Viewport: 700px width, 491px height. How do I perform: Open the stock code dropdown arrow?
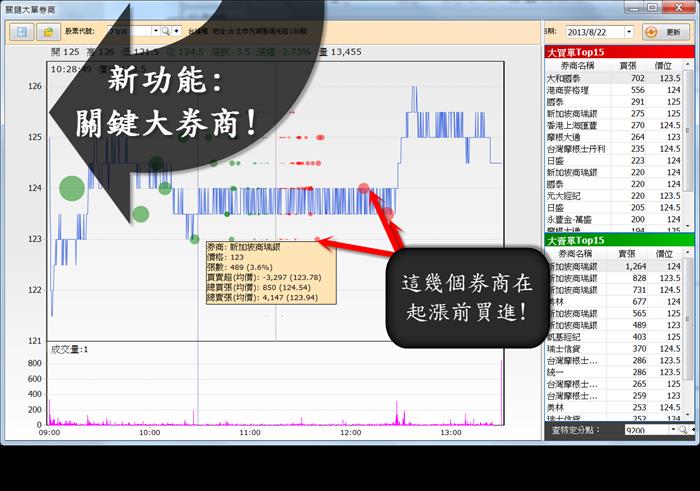(155, 31)
